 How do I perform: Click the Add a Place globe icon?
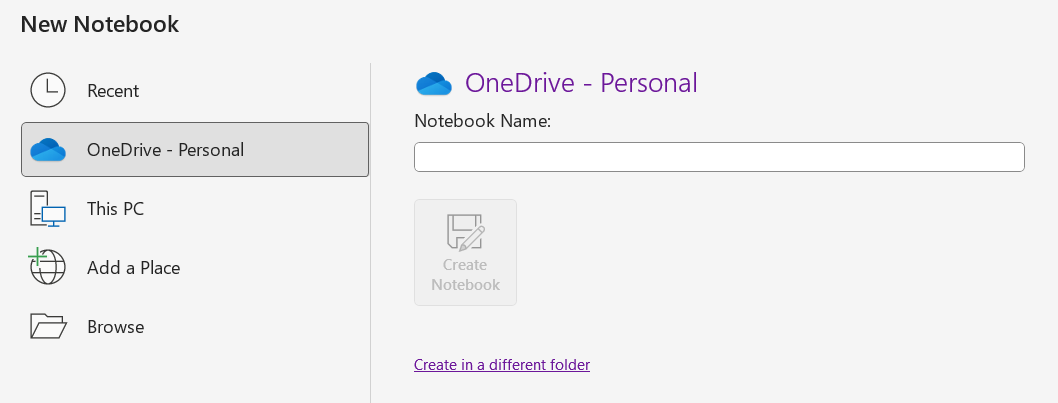pyautogui.click(x=47, y=267)
